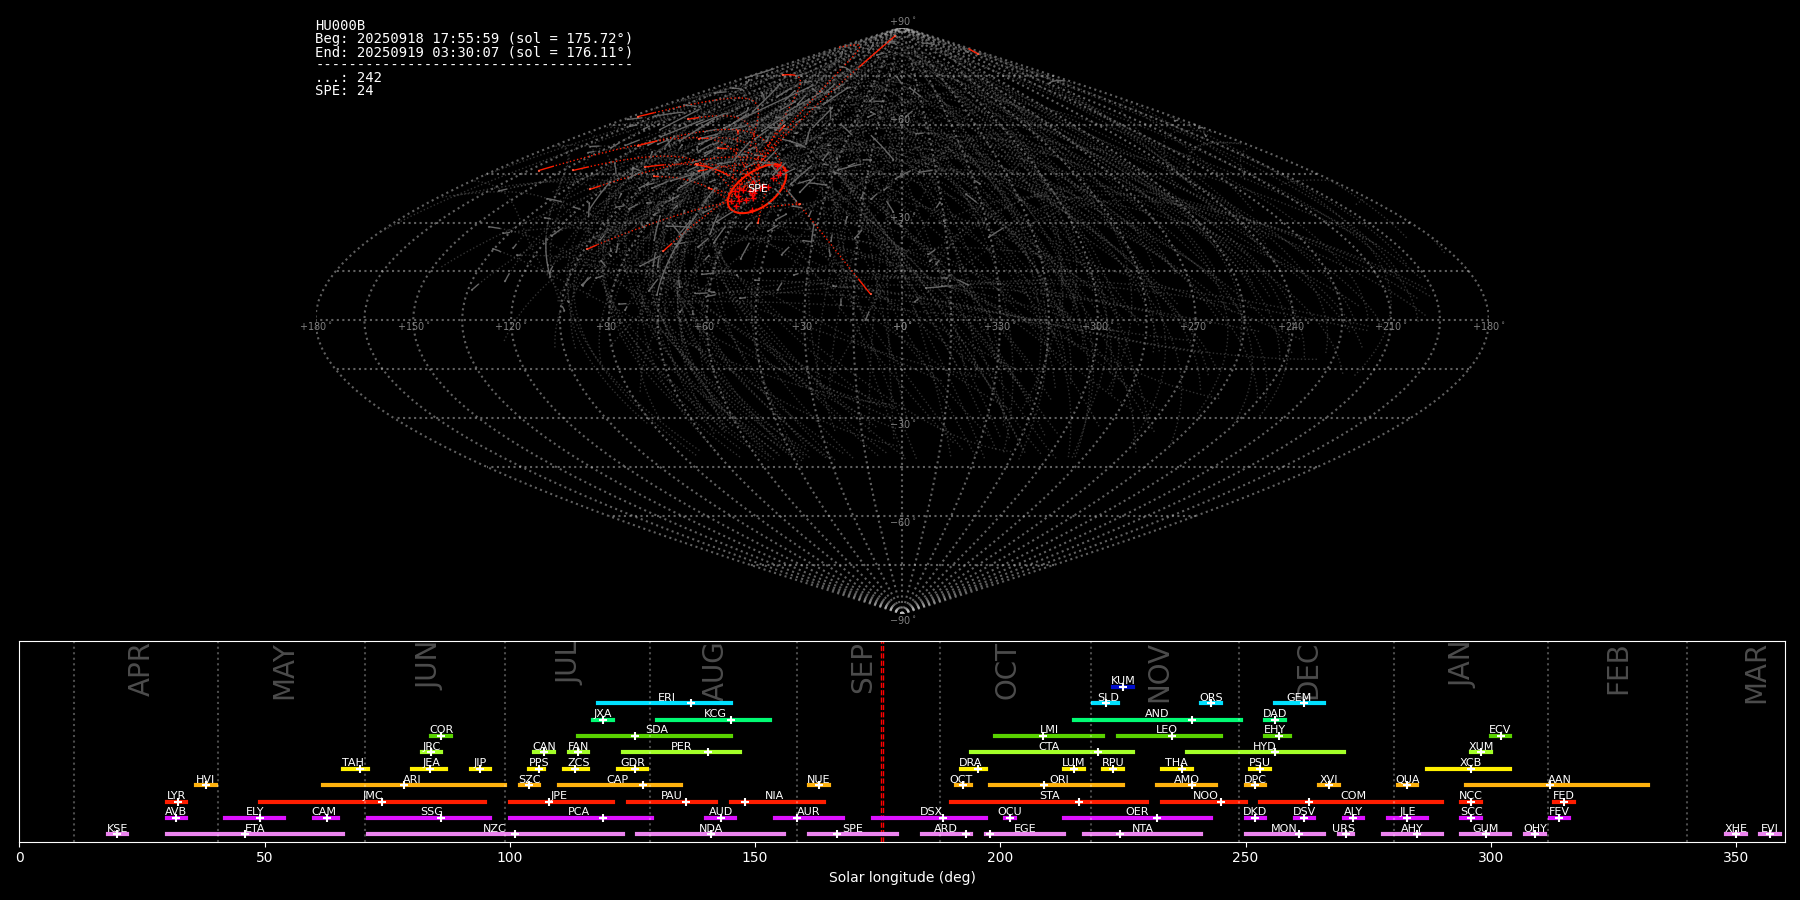Click the EVI shower label

1769,829
